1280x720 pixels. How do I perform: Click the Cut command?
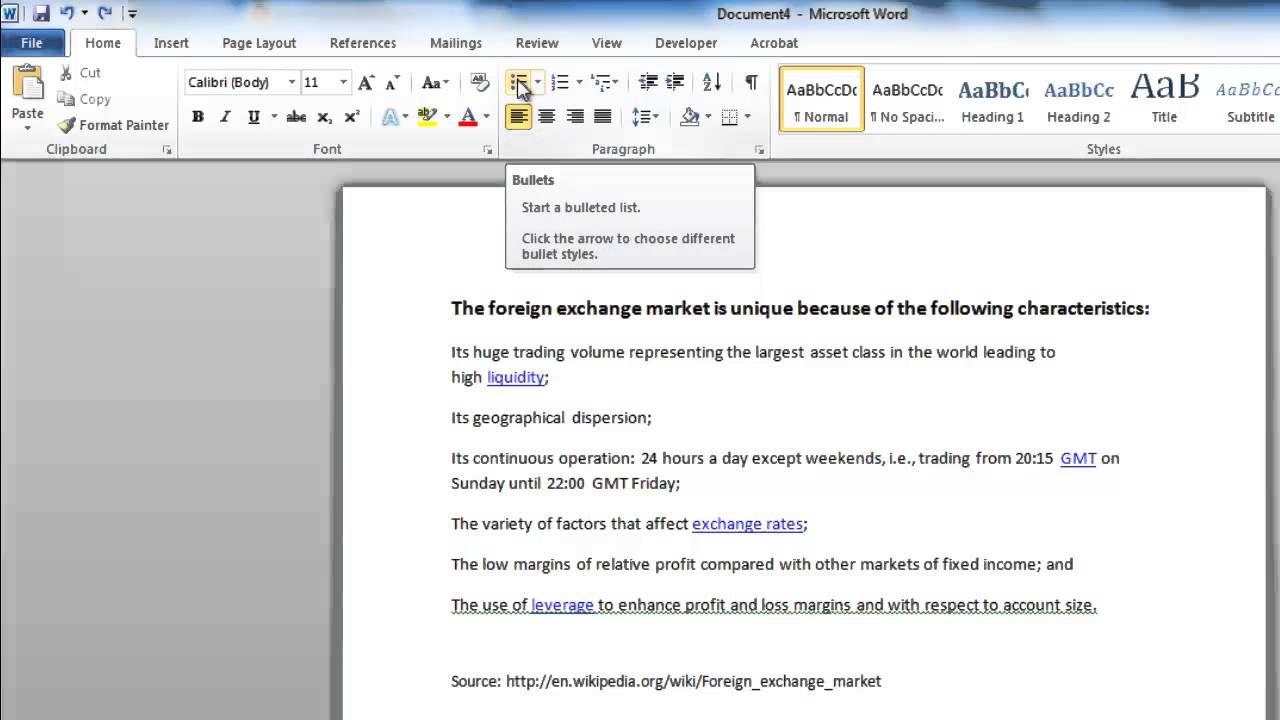79,73
